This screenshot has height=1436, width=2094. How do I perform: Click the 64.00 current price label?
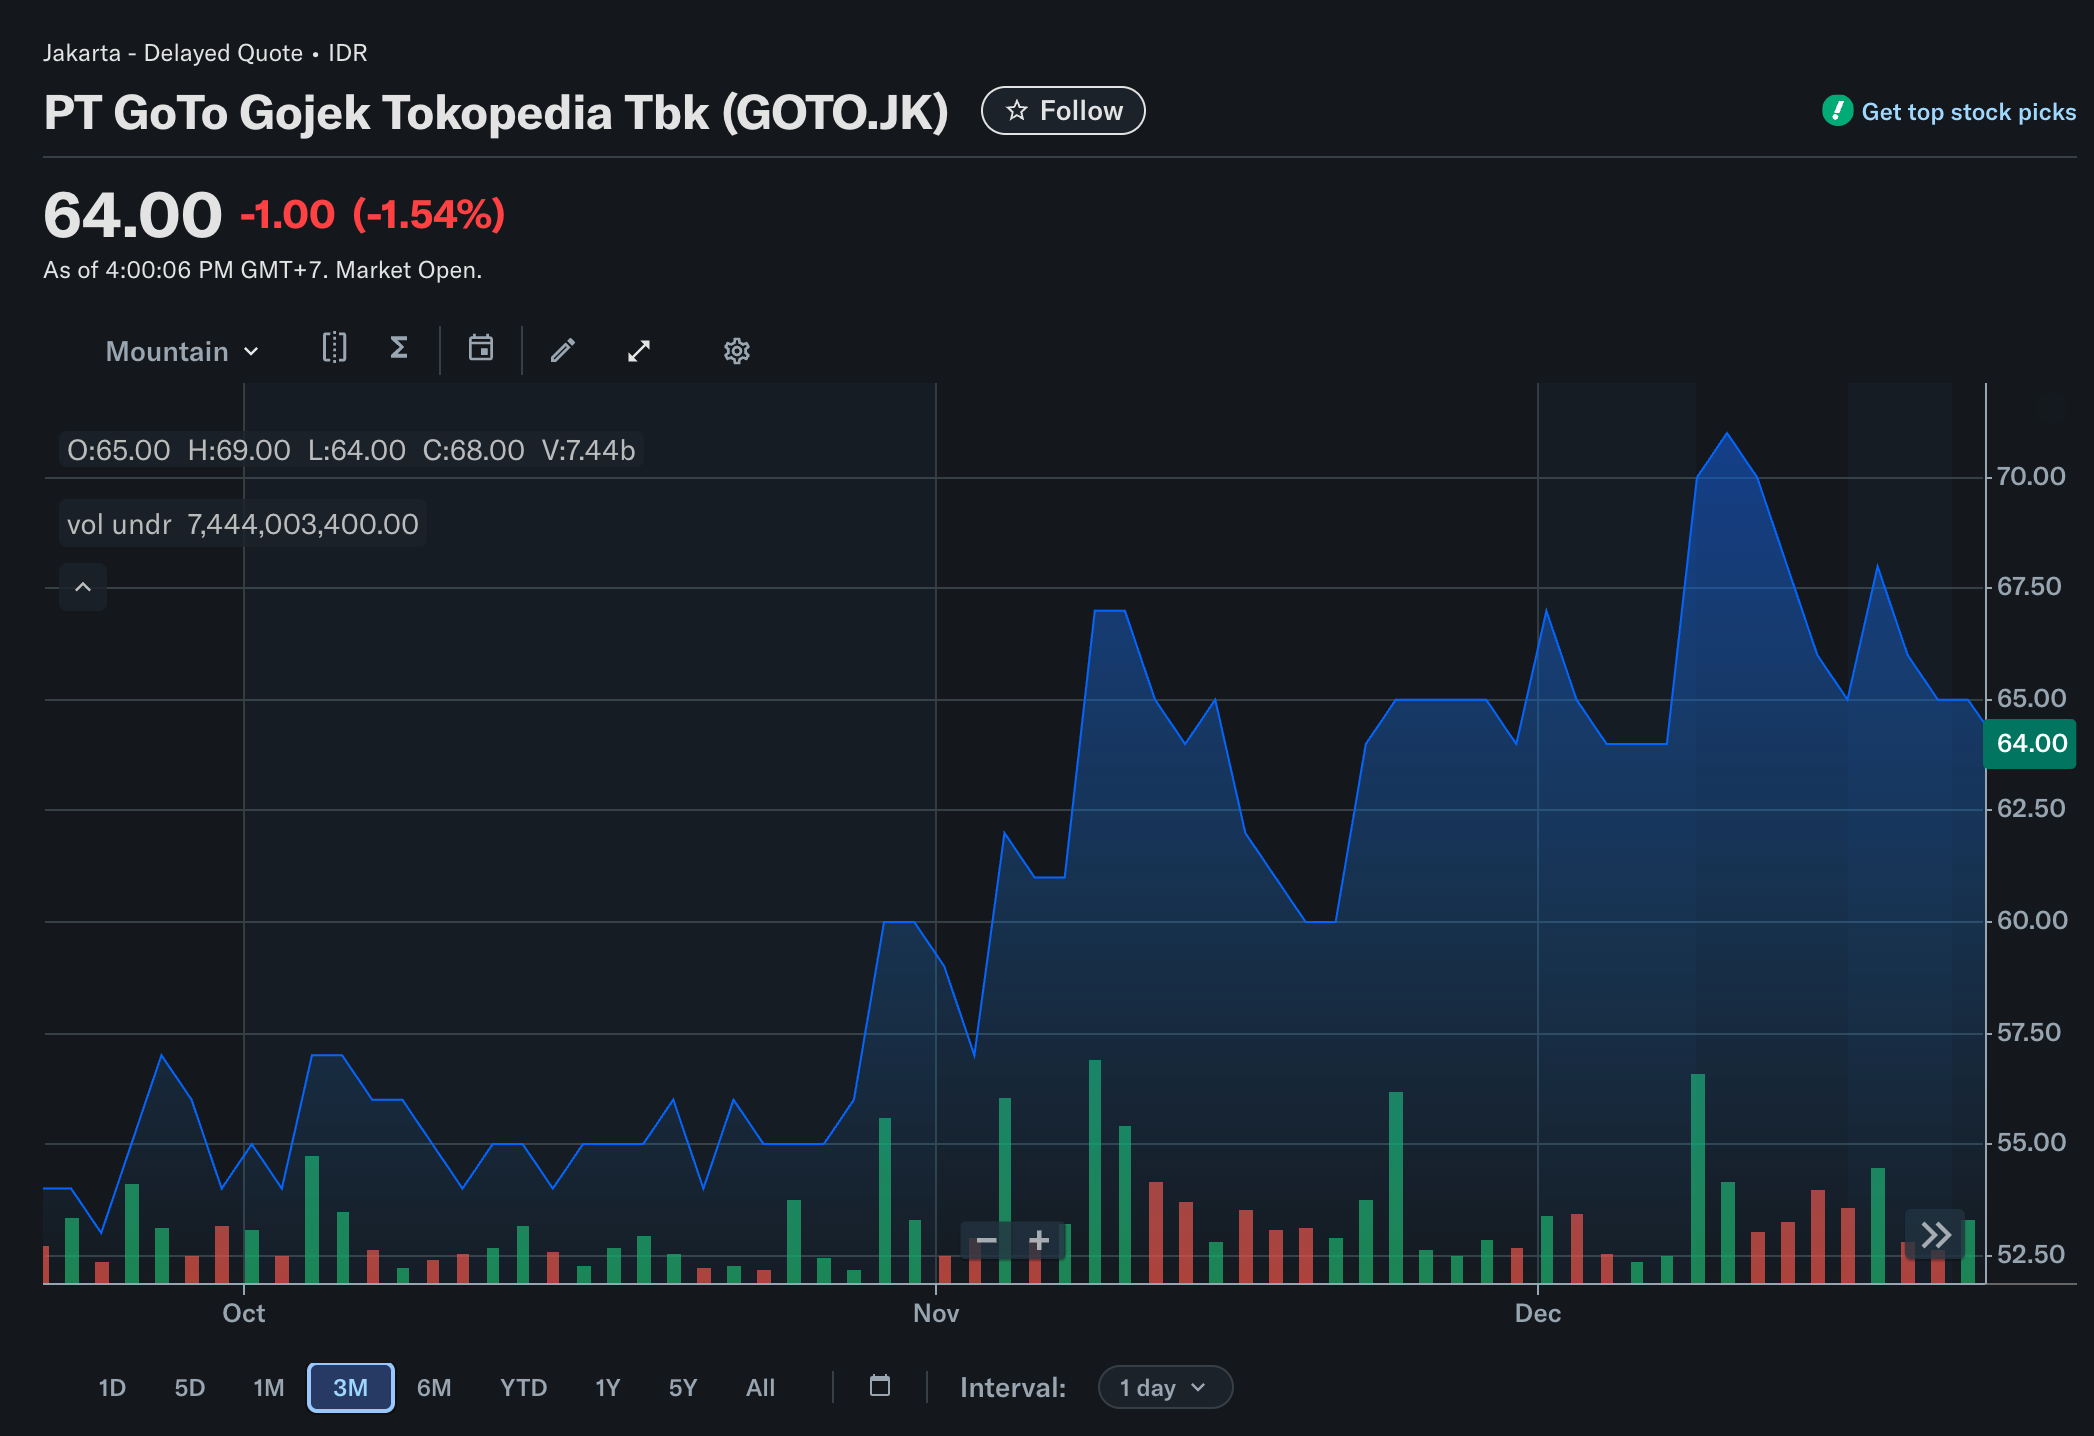(2030, 744)
